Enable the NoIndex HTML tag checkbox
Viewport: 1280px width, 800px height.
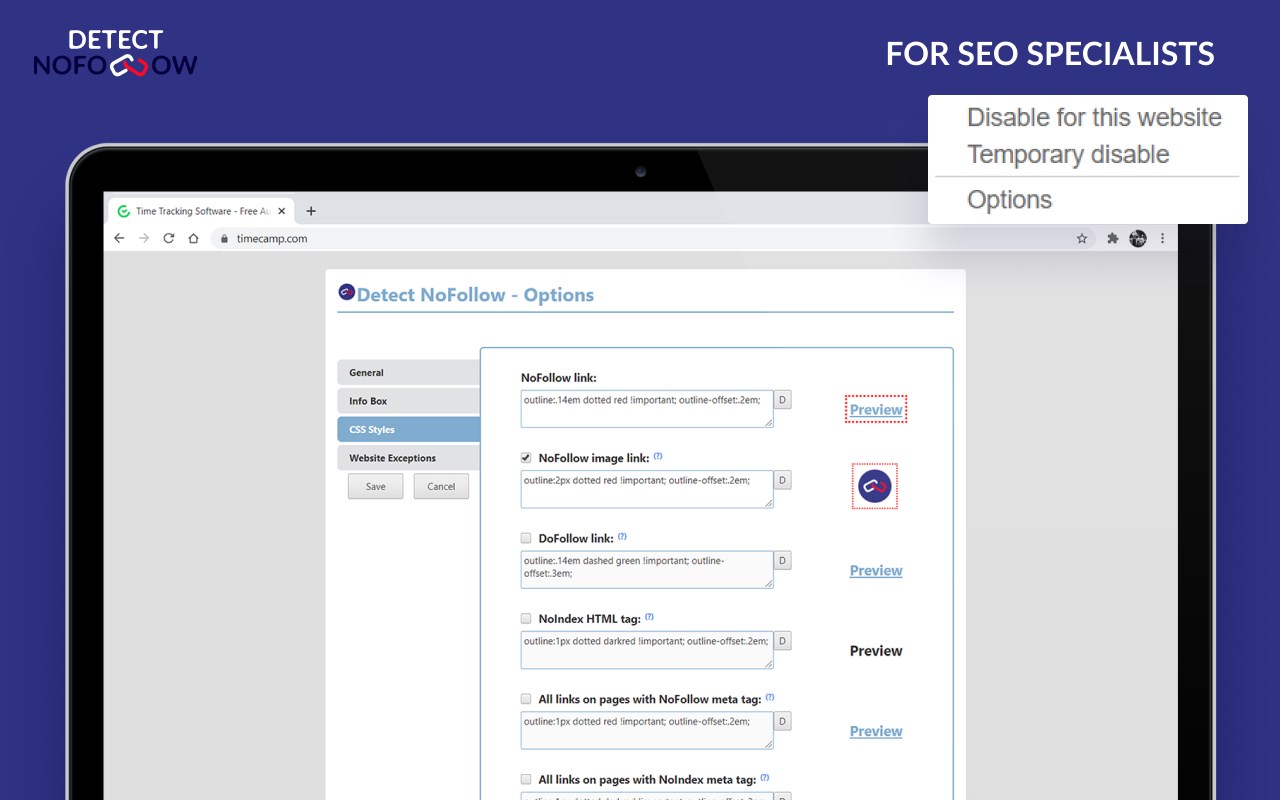526,618
